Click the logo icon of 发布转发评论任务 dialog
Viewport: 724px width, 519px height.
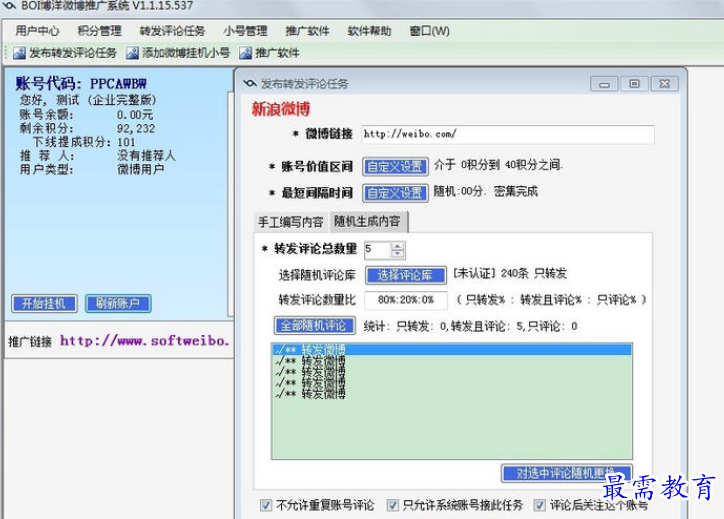250,84
